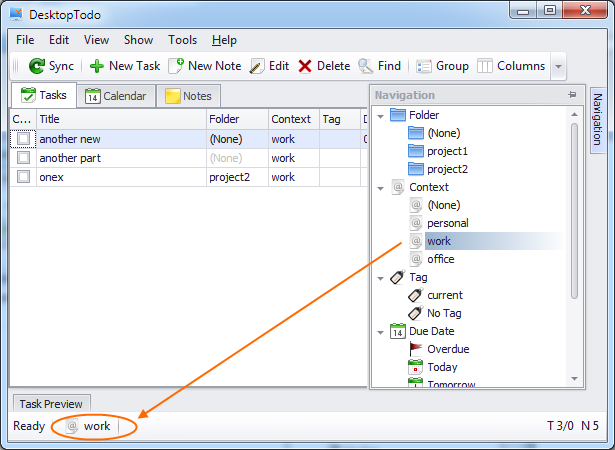Click the tag icon beside No Tag
The height and width of the screenshot is (450, 615).
pyautogui.click(x=416, y=313)
